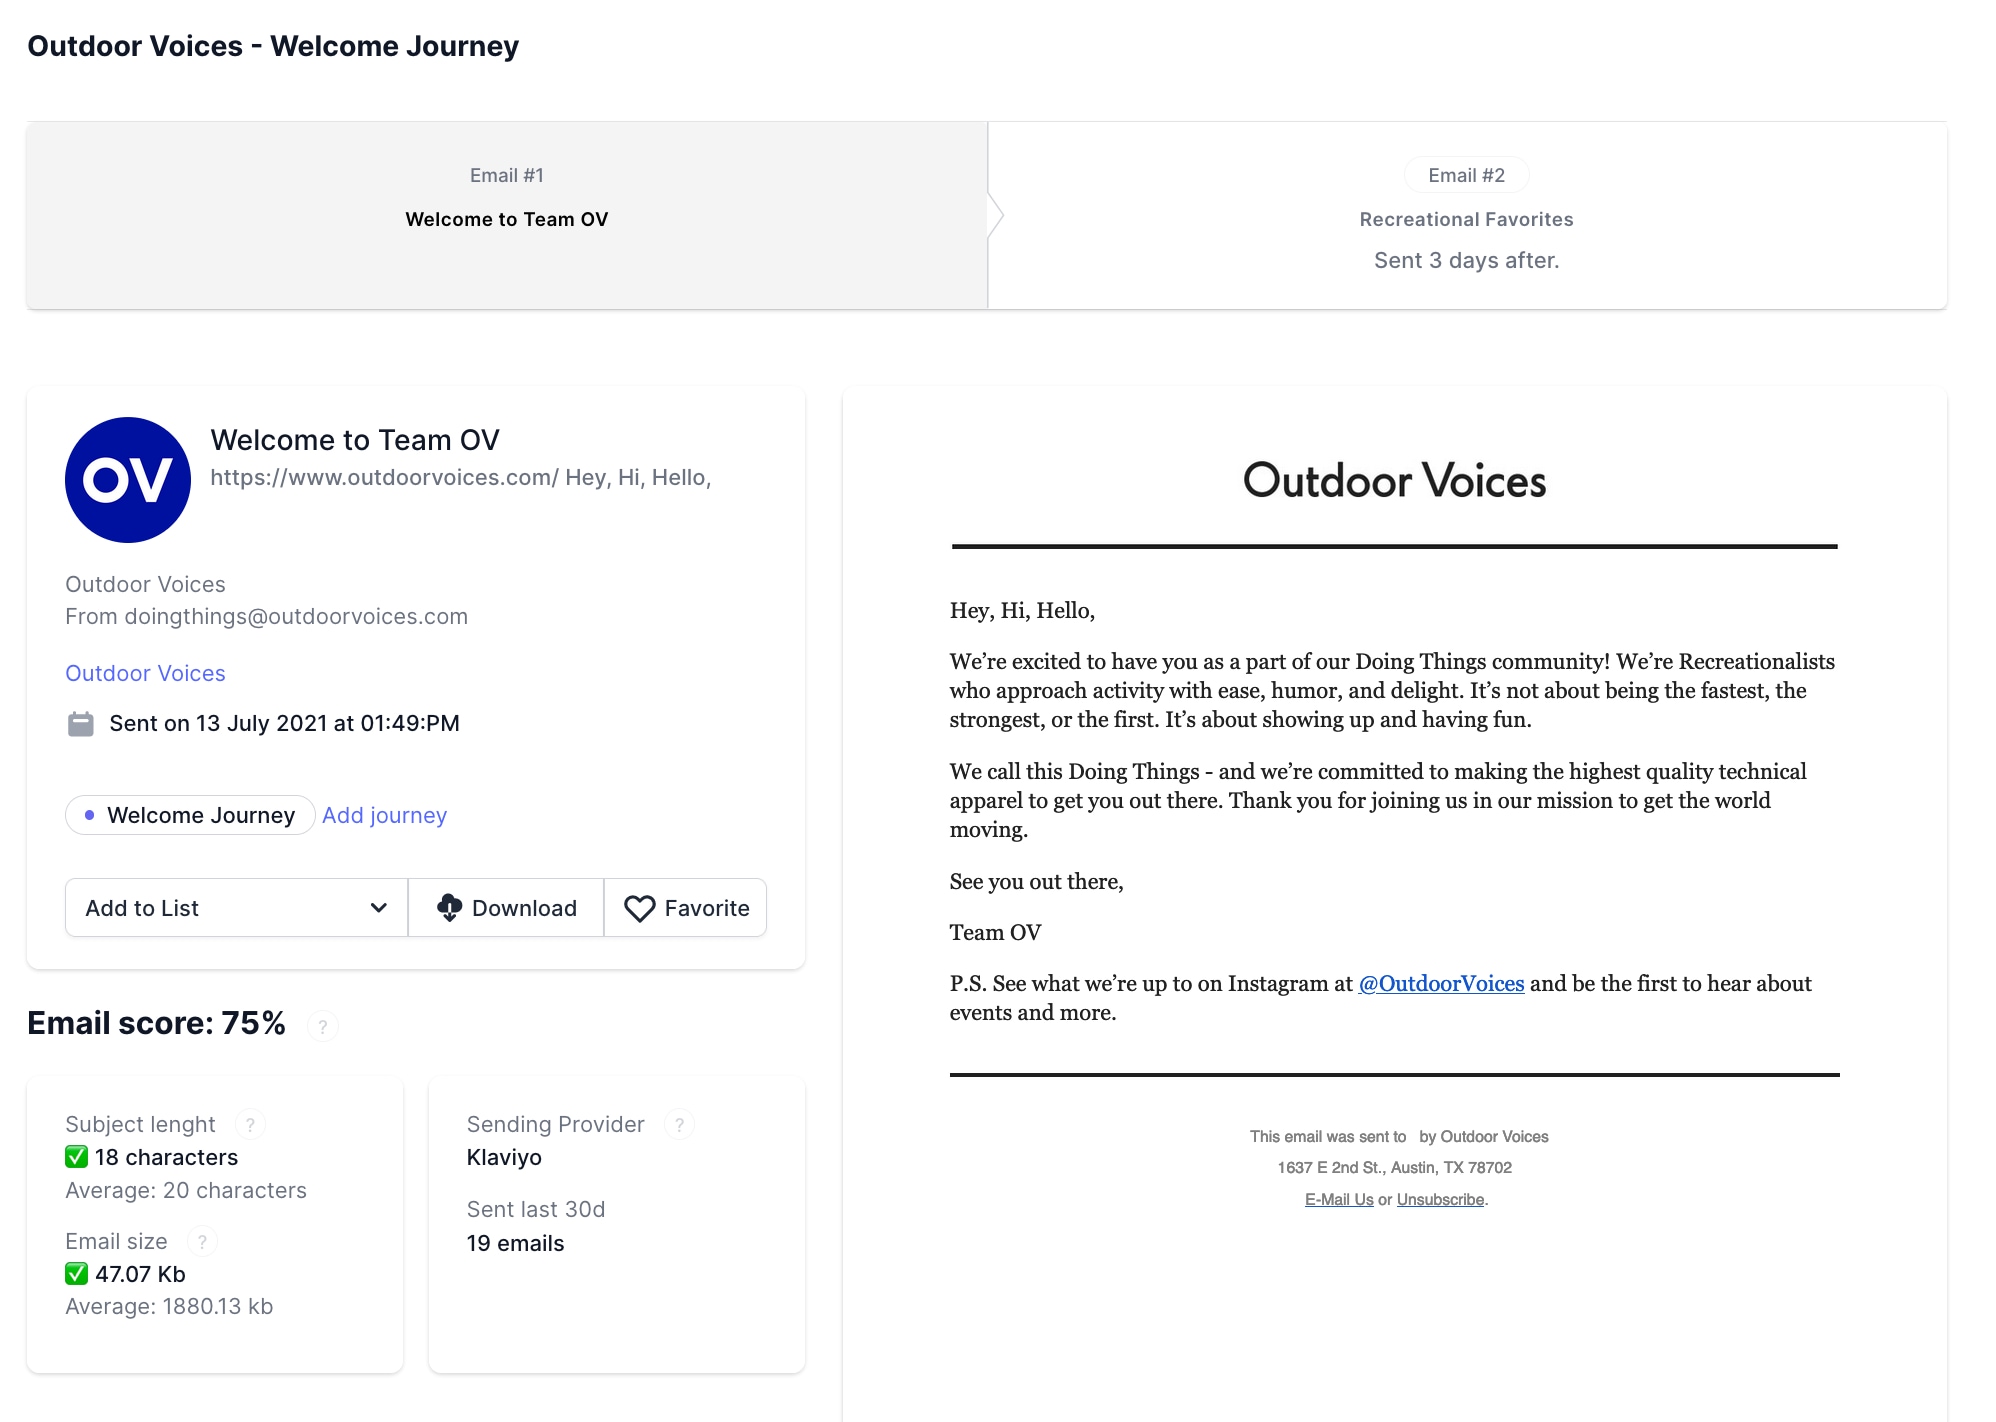Follow the @OutdoorVoices Instagram link

[x=1441, y=983]
